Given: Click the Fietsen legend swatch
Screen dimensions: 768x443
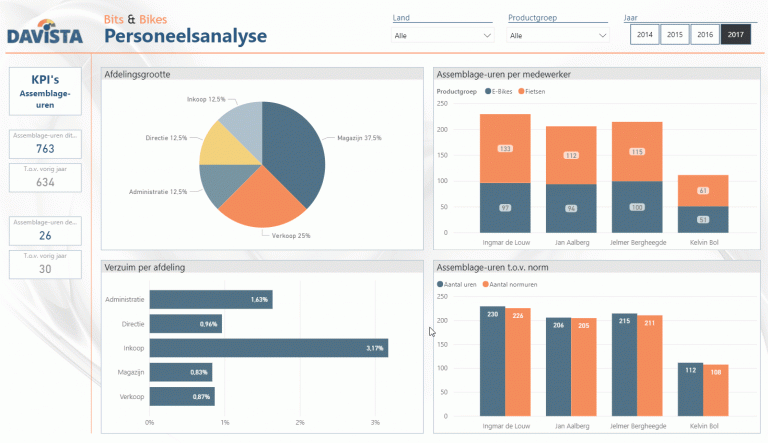Looking at the screenshot, I should (x=521, y=91).
